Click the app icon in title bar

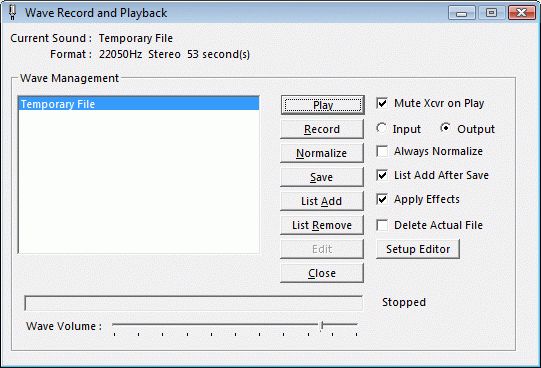coord(12,12)
